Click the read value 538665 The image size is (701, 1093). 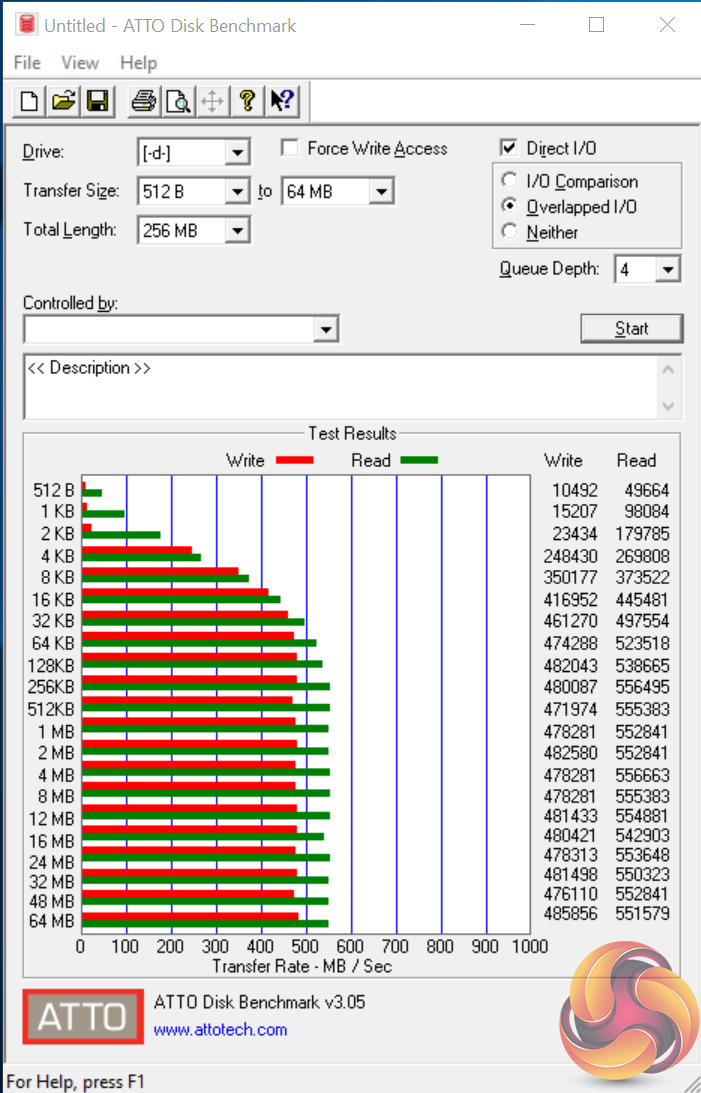tap(642, 666)
